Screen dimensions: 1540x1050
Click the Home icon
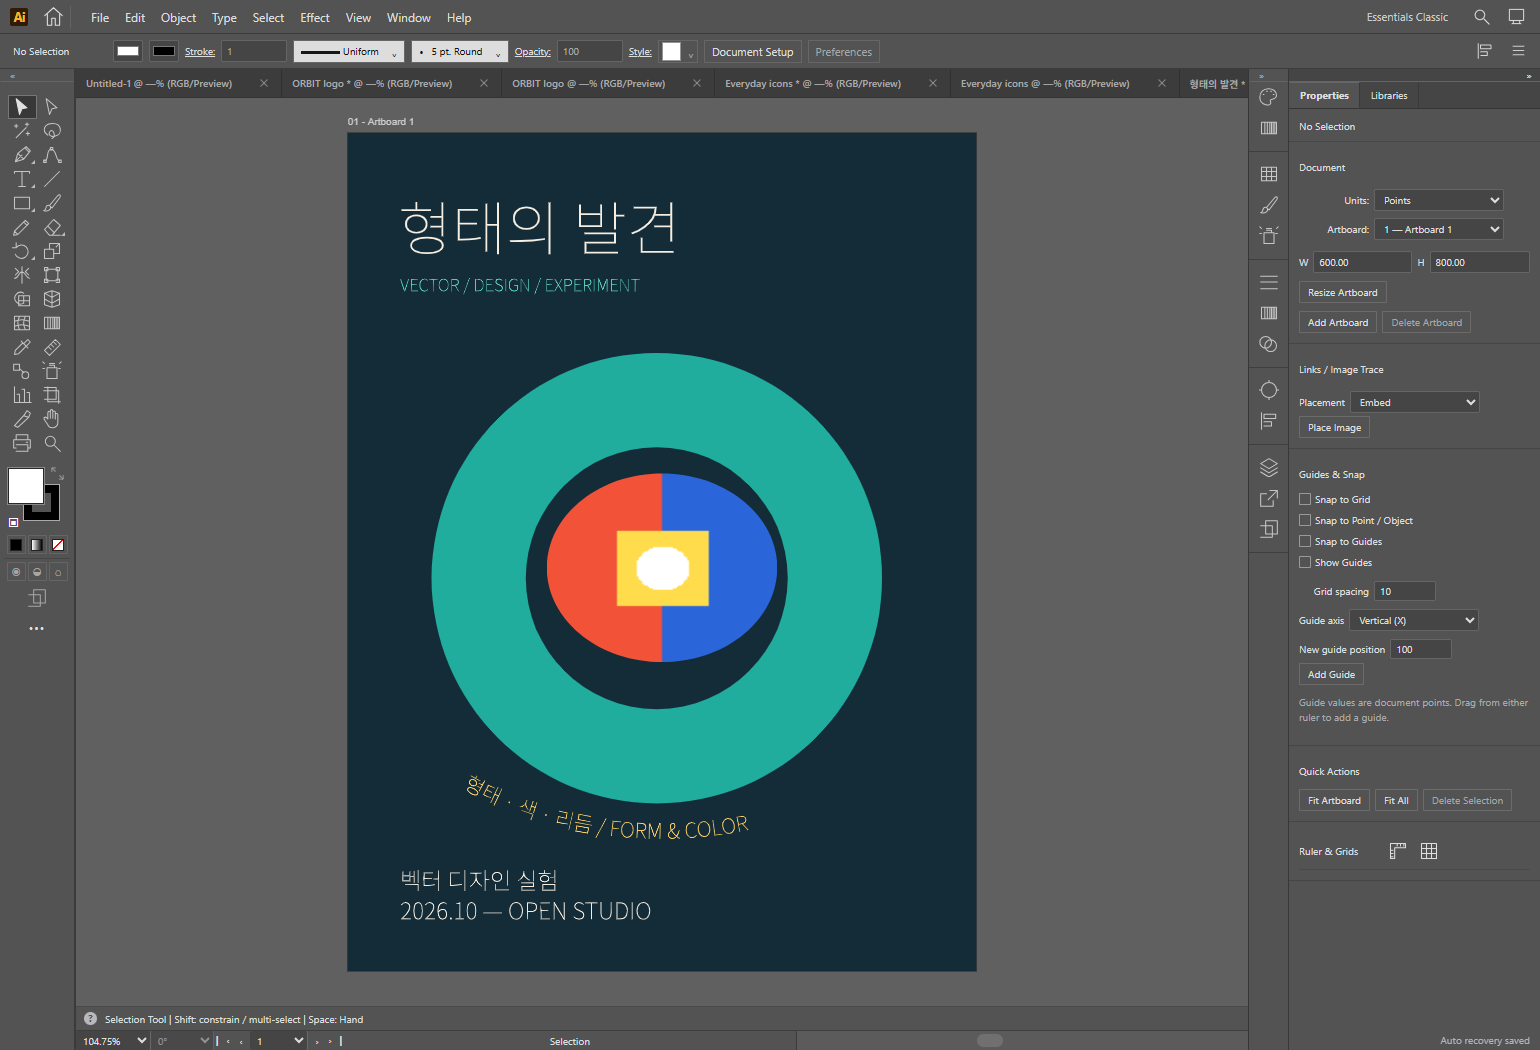pos(53,17)
